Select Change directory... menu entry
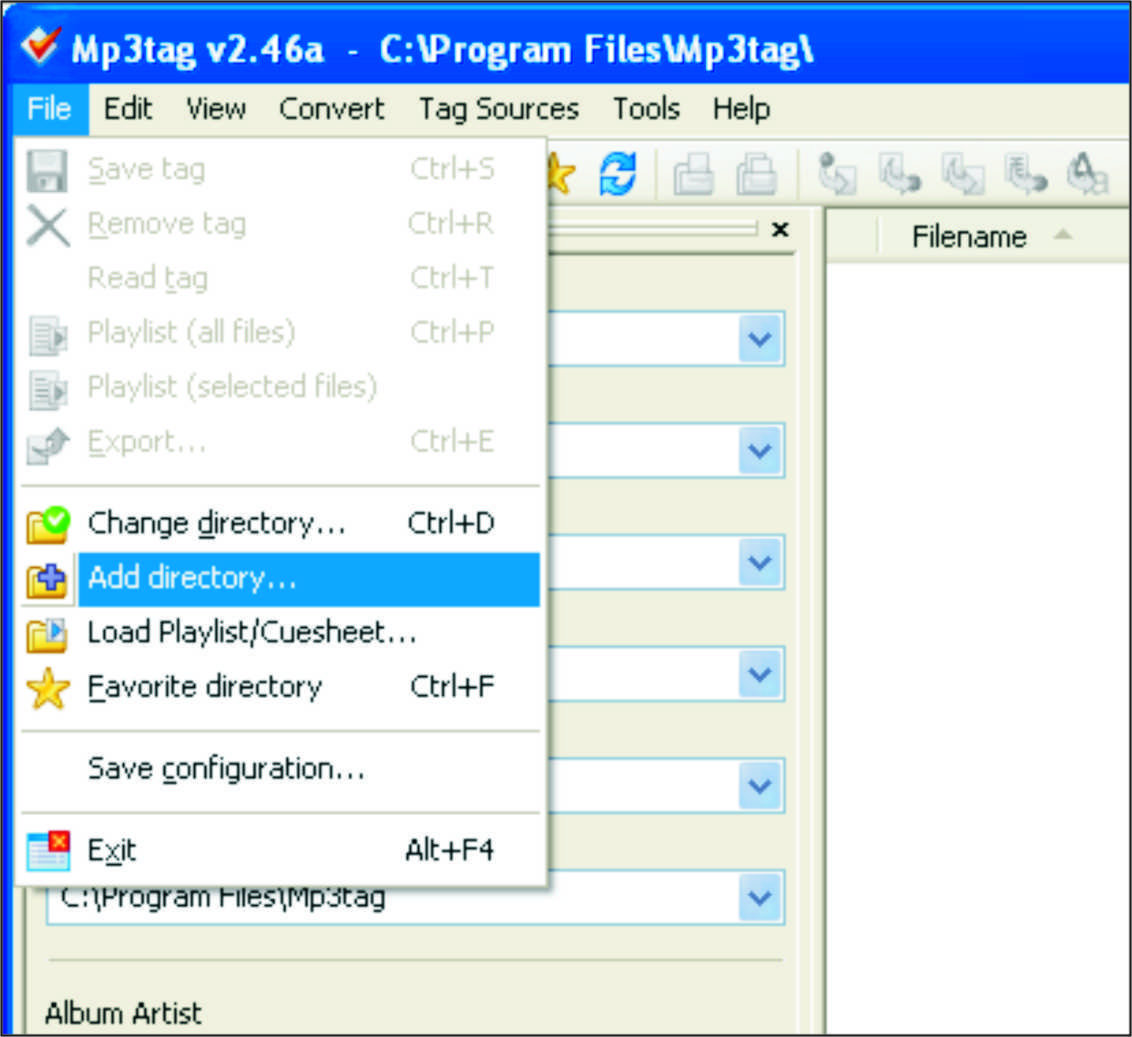1132x1037 pixels. point(281,524)
